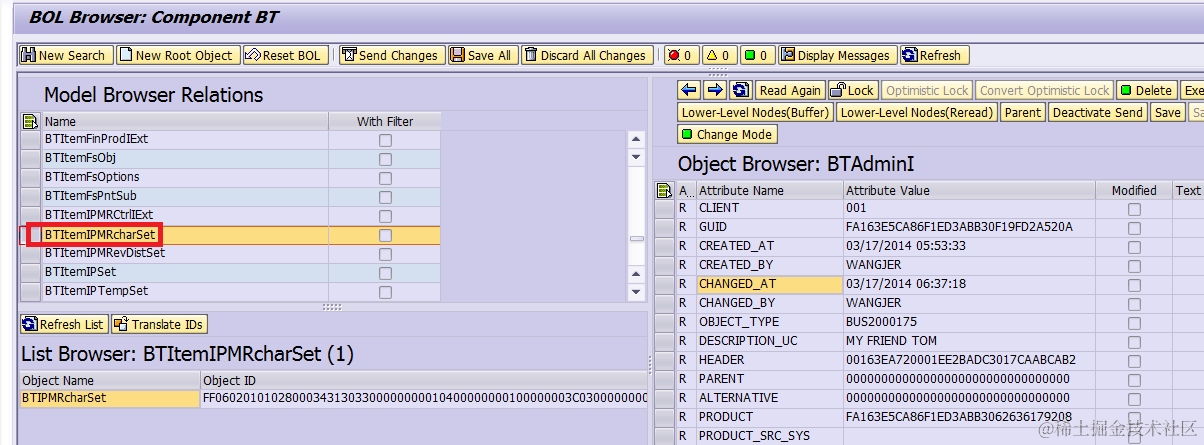Open red error messages counter

tap(681, 55)
